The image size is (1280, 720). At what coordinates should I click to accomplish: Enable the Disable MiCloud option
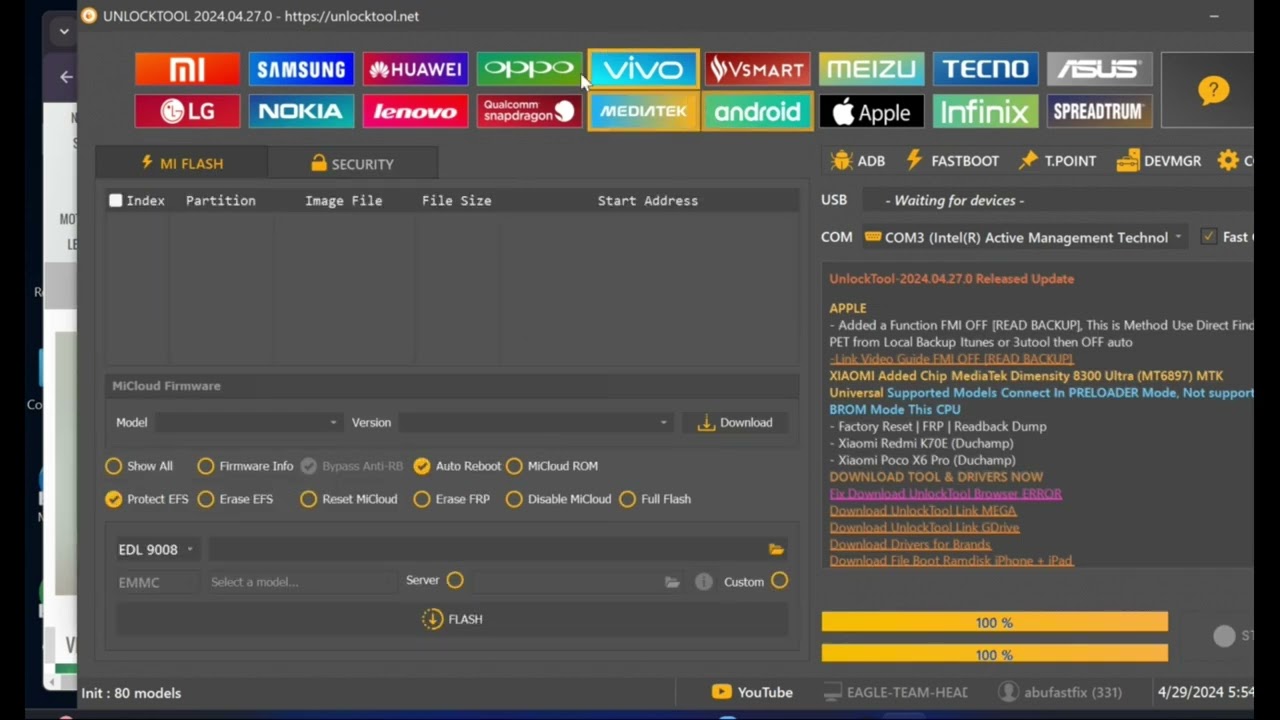[x=558, y=499]
